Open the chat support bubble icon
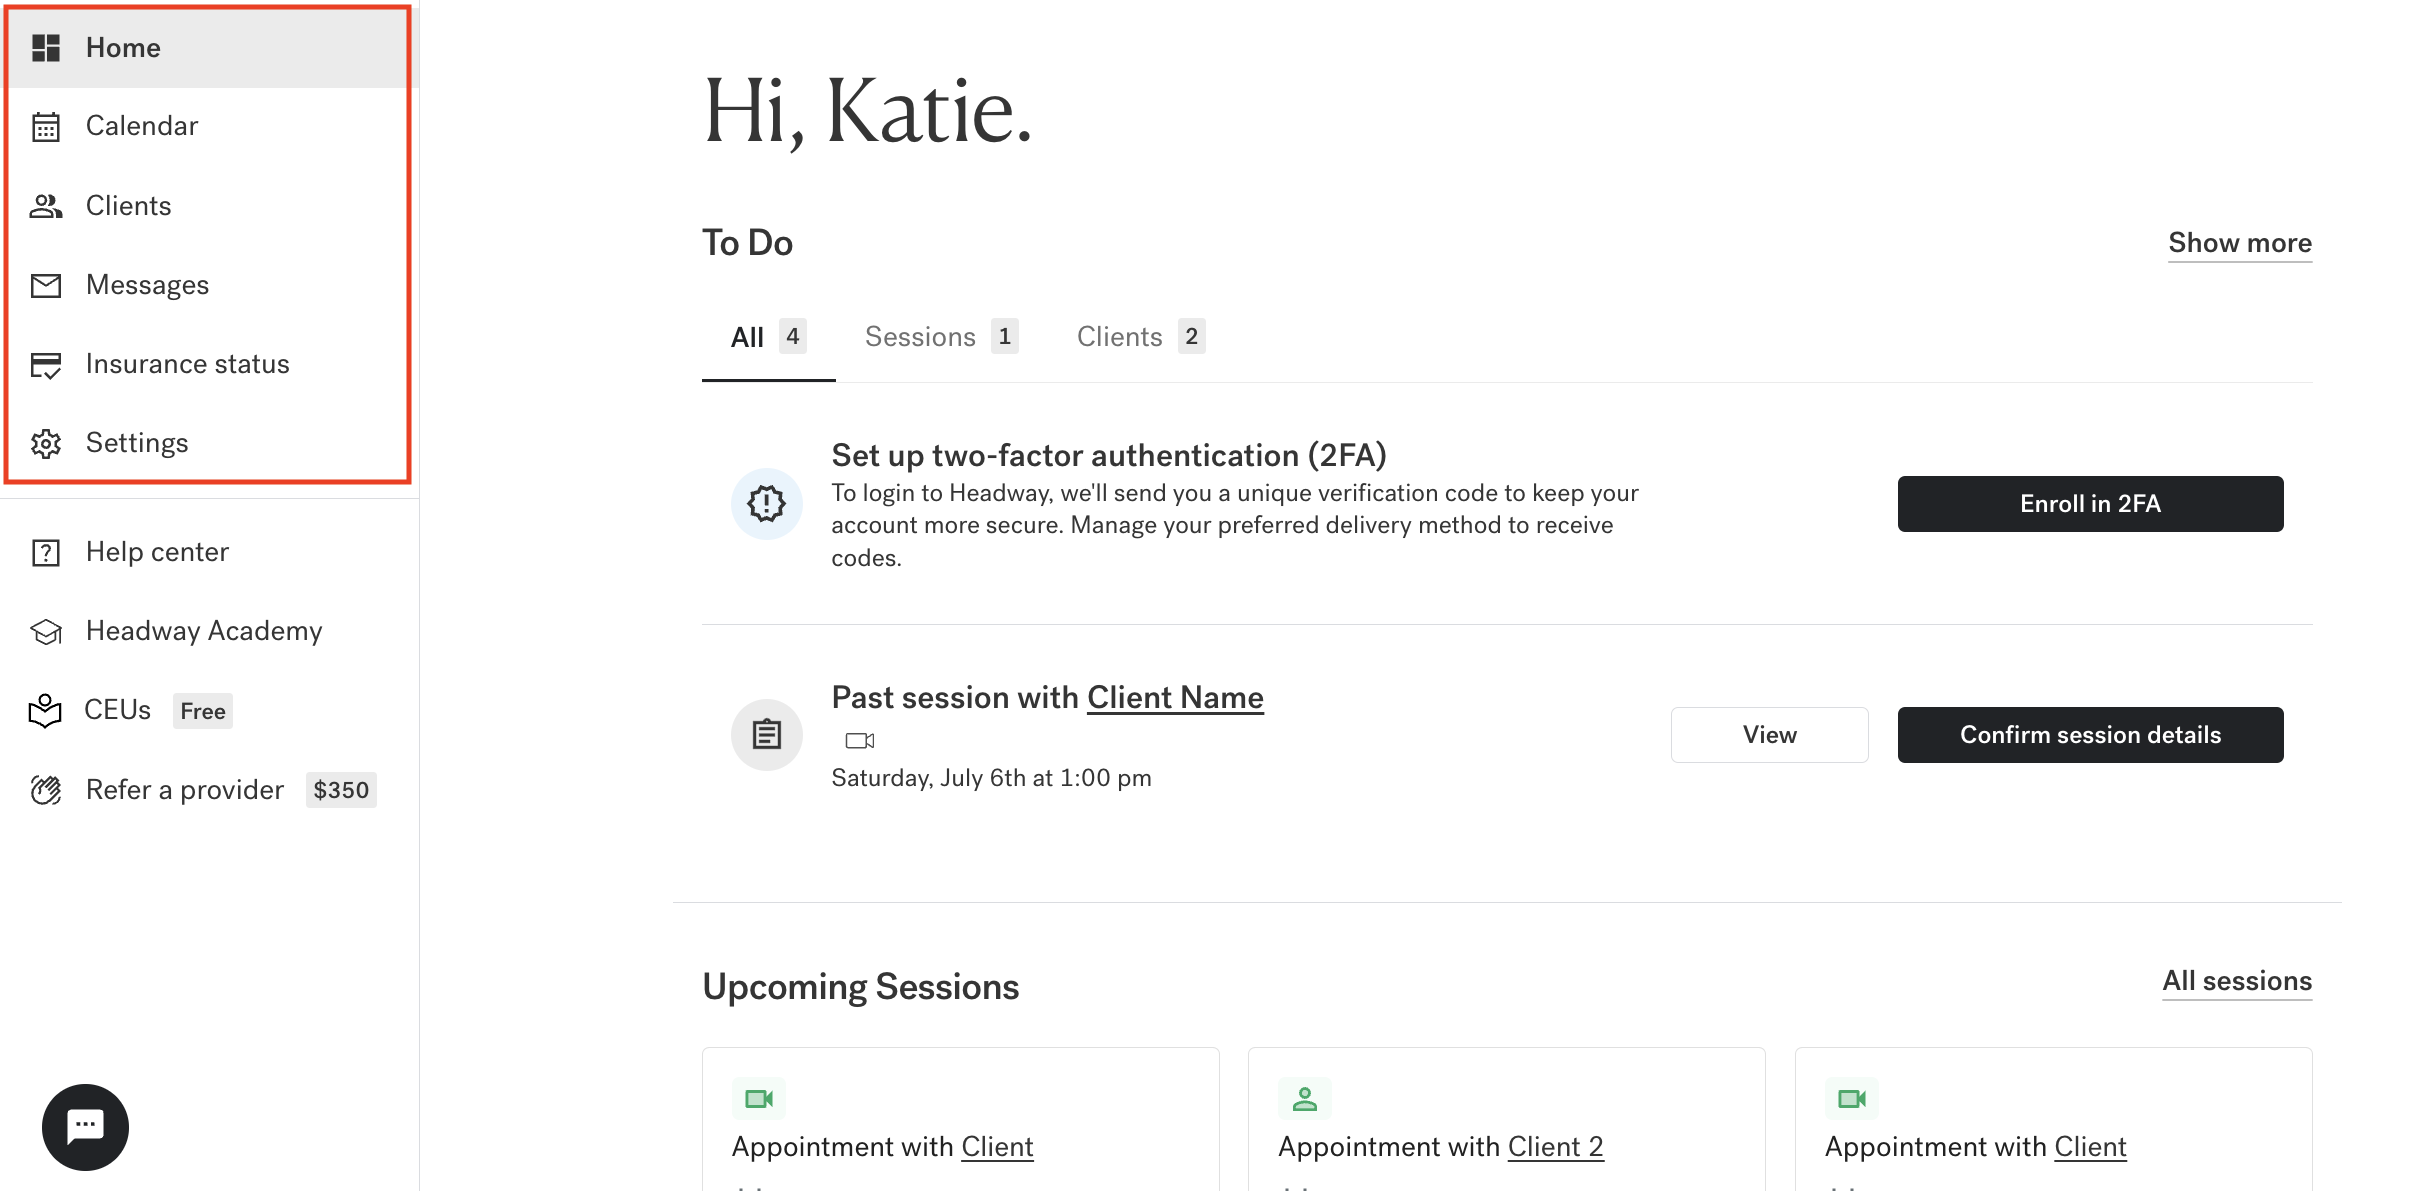Viewport: 2436px width, 1191px height. pyautogui.click(x=85, y=1127)
